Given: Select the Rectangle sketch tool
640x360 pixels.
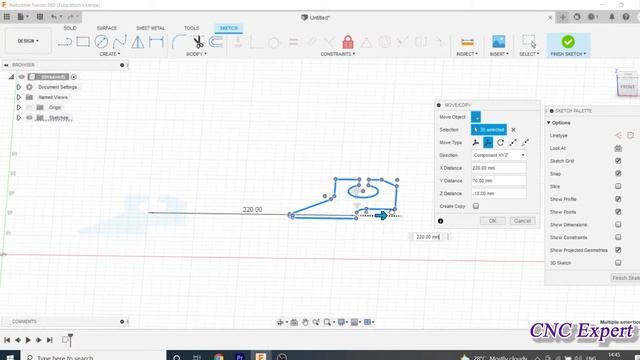Looking at the screenshot, I should click(83, 42).
